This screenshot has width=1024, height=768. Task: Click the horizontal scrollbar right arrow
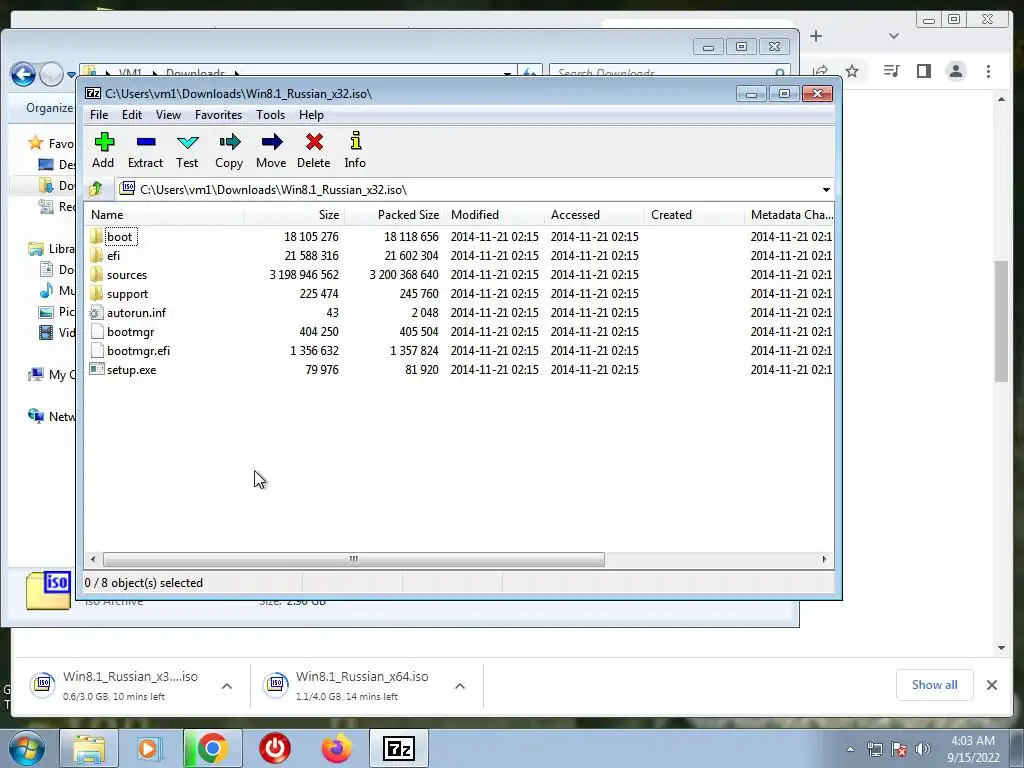coord(824,560)
